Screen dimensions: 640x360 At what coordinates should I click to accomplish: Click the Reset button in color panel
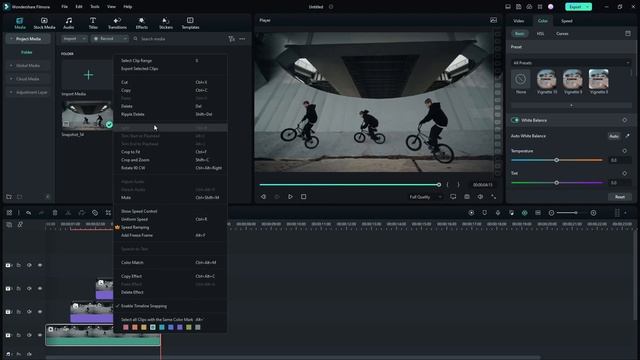click(x=620, y=197)
